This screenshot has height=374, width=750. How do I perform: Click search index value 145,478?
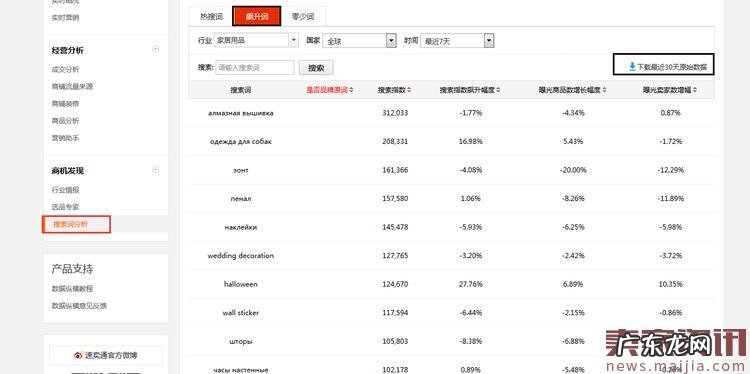pos(395,227)
